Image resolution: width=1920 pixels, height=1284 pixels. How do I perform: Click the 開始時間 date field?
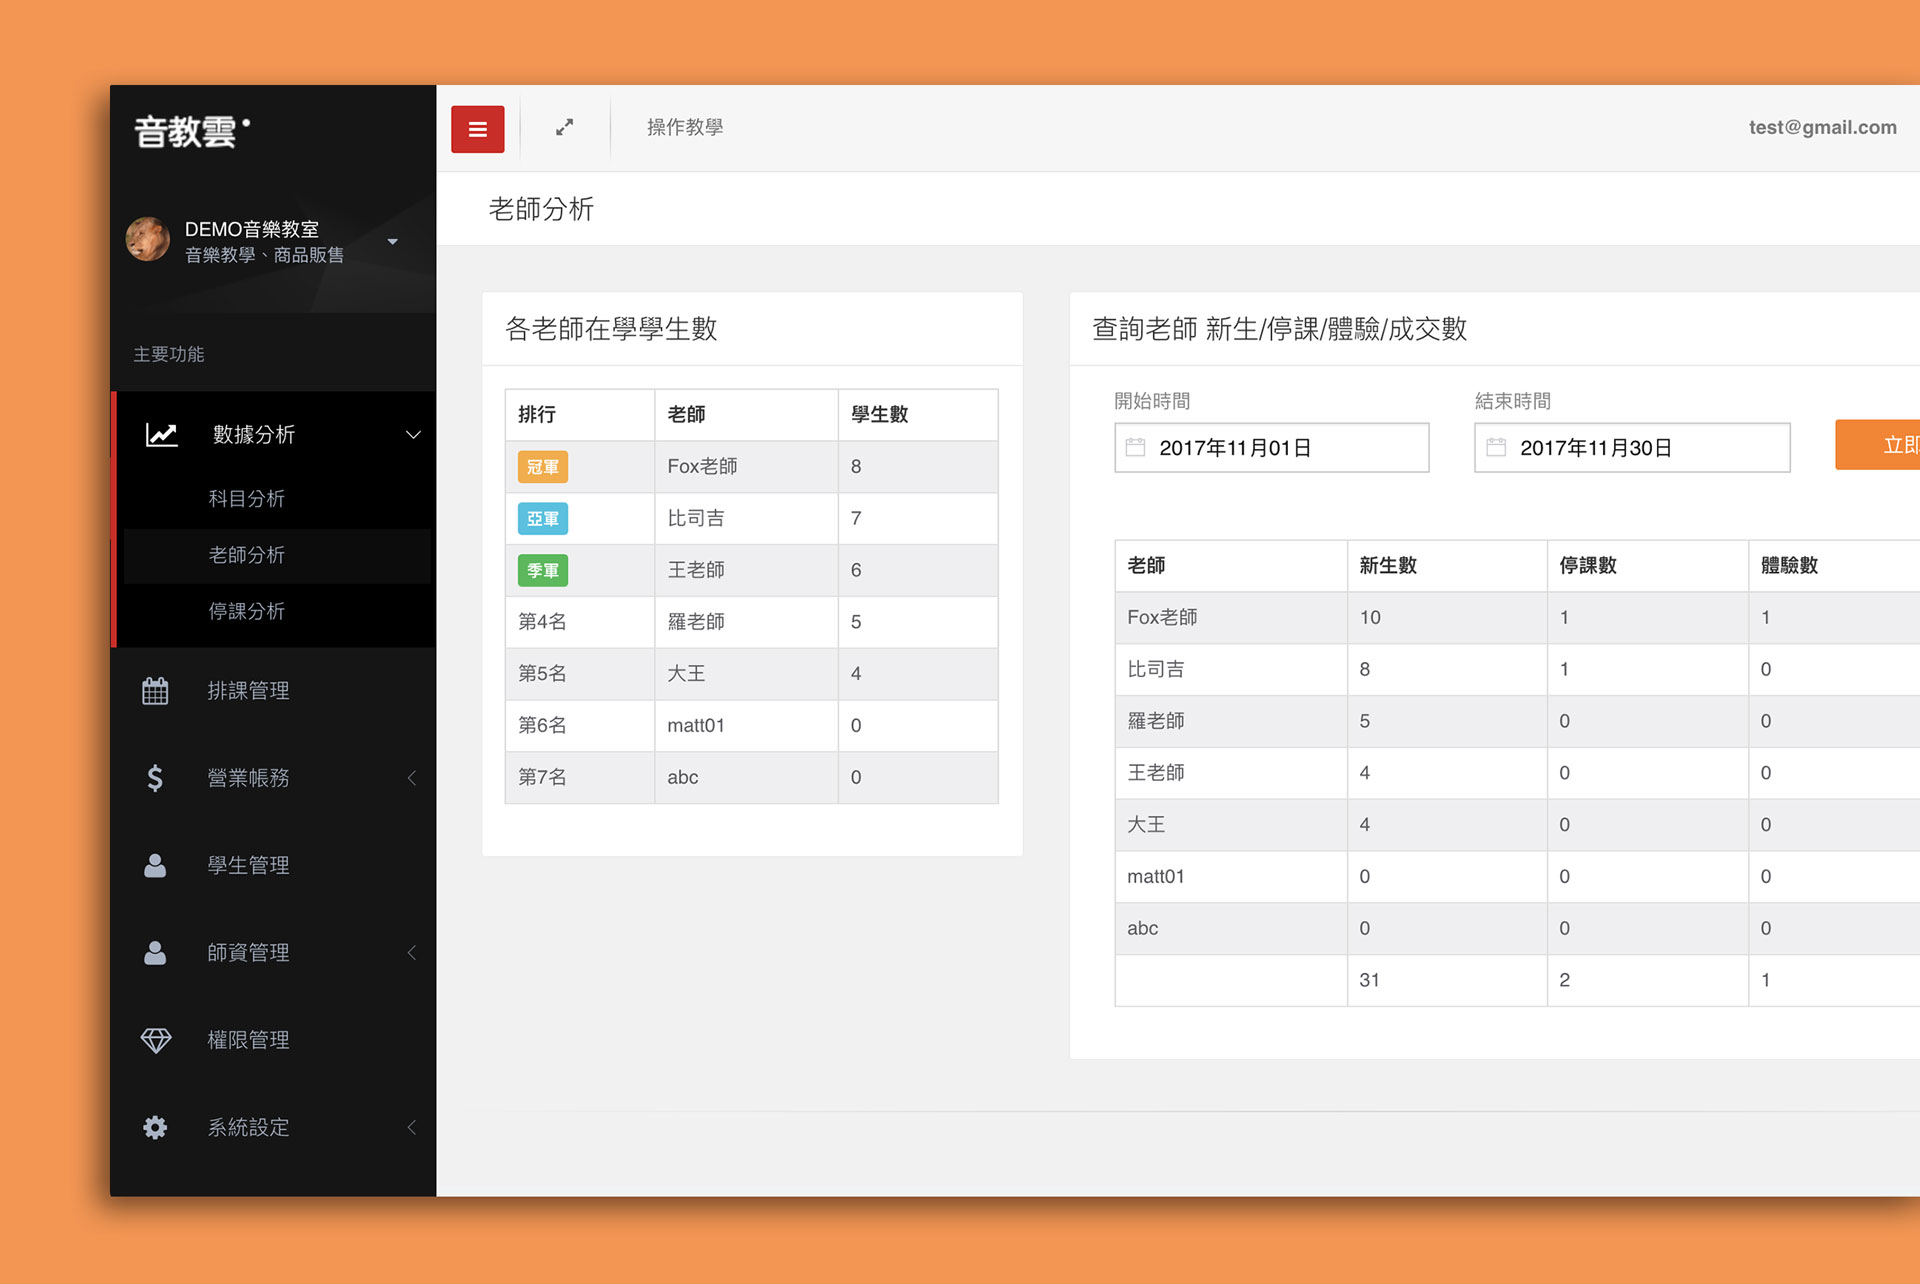coord(1271,447)
